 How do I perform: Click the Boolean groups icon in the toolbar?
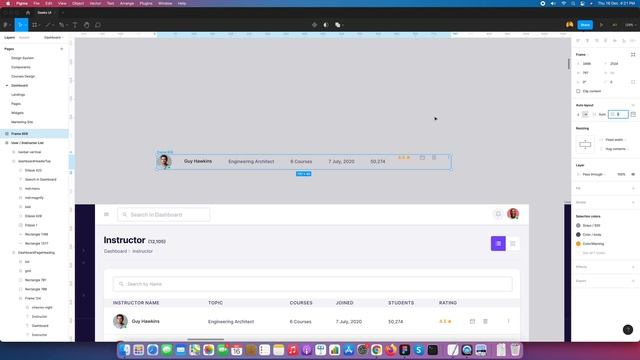pyautogui.click(x=338, y=25)
